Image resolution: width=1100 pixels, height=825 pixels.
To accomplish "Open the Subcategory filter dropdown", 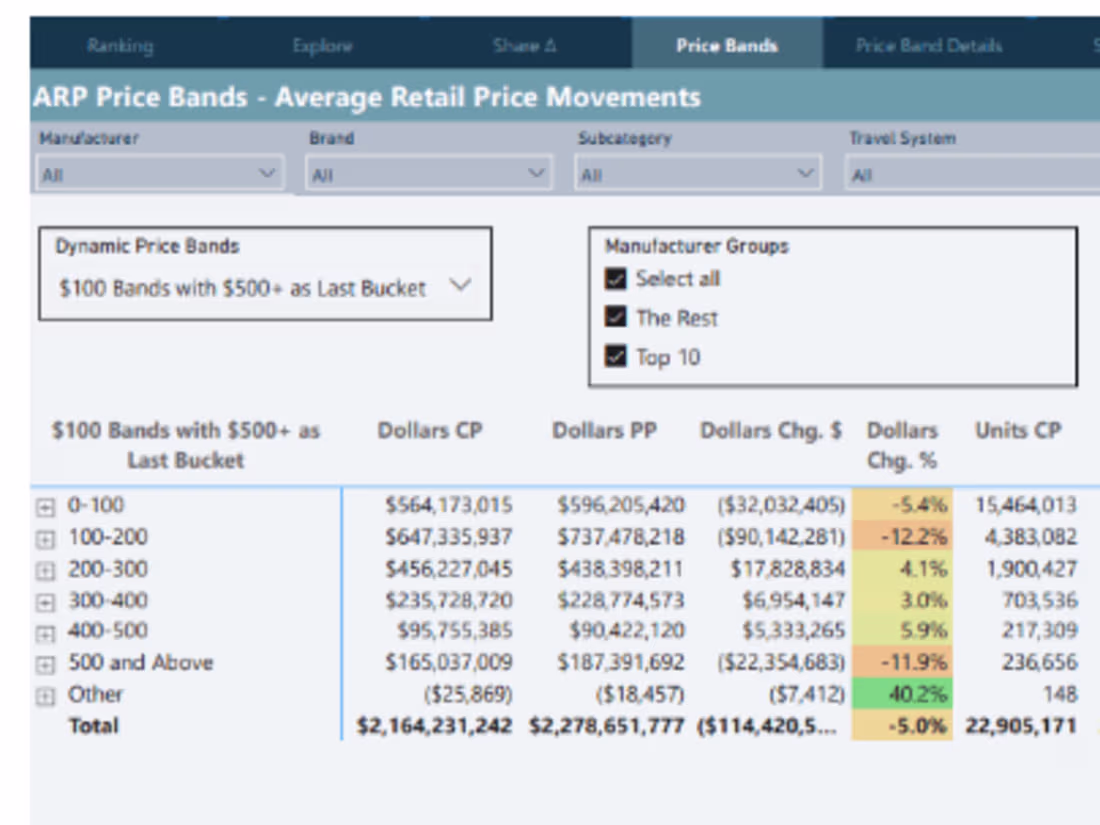I will [806, 172].
